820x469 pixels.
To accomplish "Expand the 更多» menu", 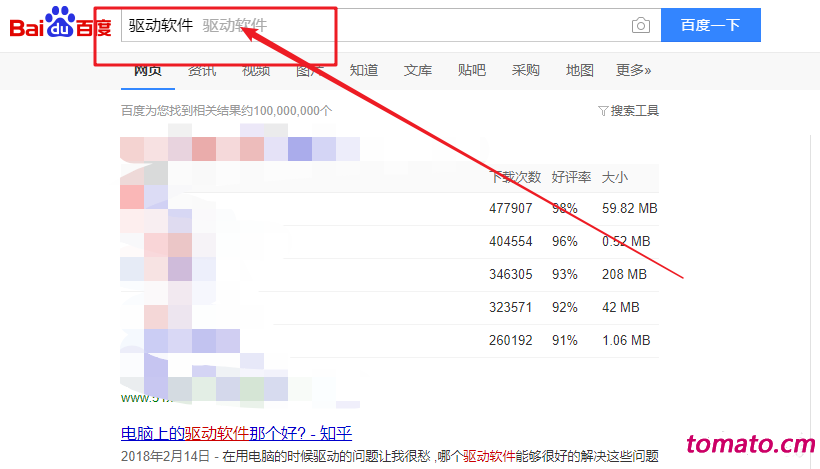I will pos(633,70).
